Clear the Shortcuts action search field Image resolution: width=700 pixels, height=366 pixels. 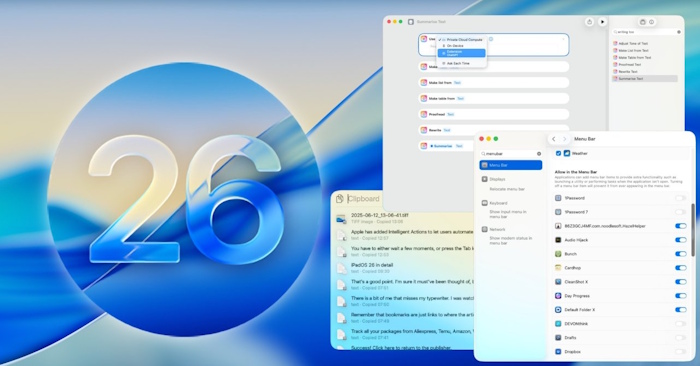(x=679, y=32)
